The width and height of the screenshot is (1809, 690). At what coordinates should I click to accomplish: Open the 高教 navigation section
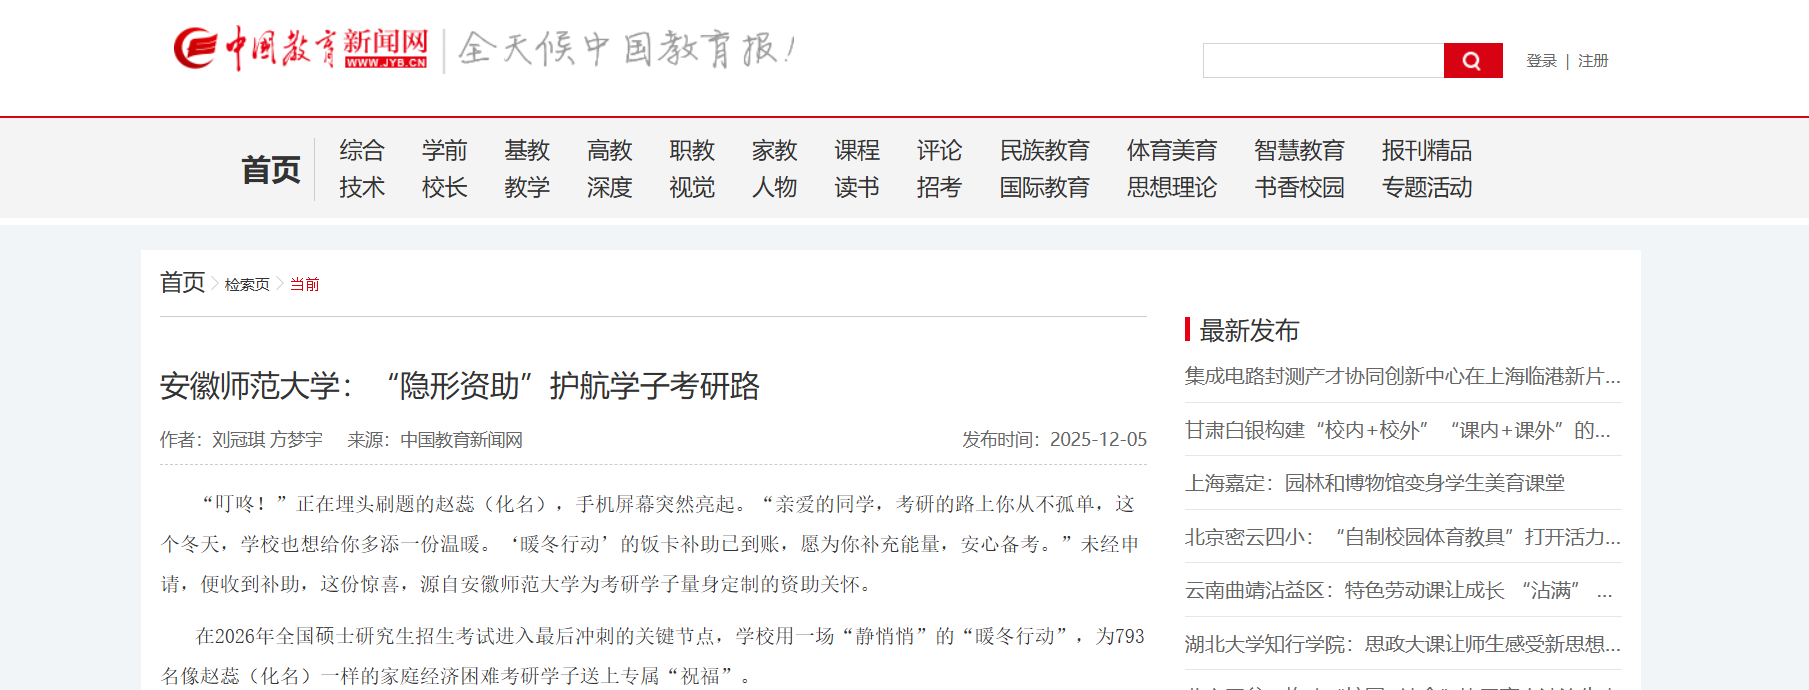coord(609,151)
